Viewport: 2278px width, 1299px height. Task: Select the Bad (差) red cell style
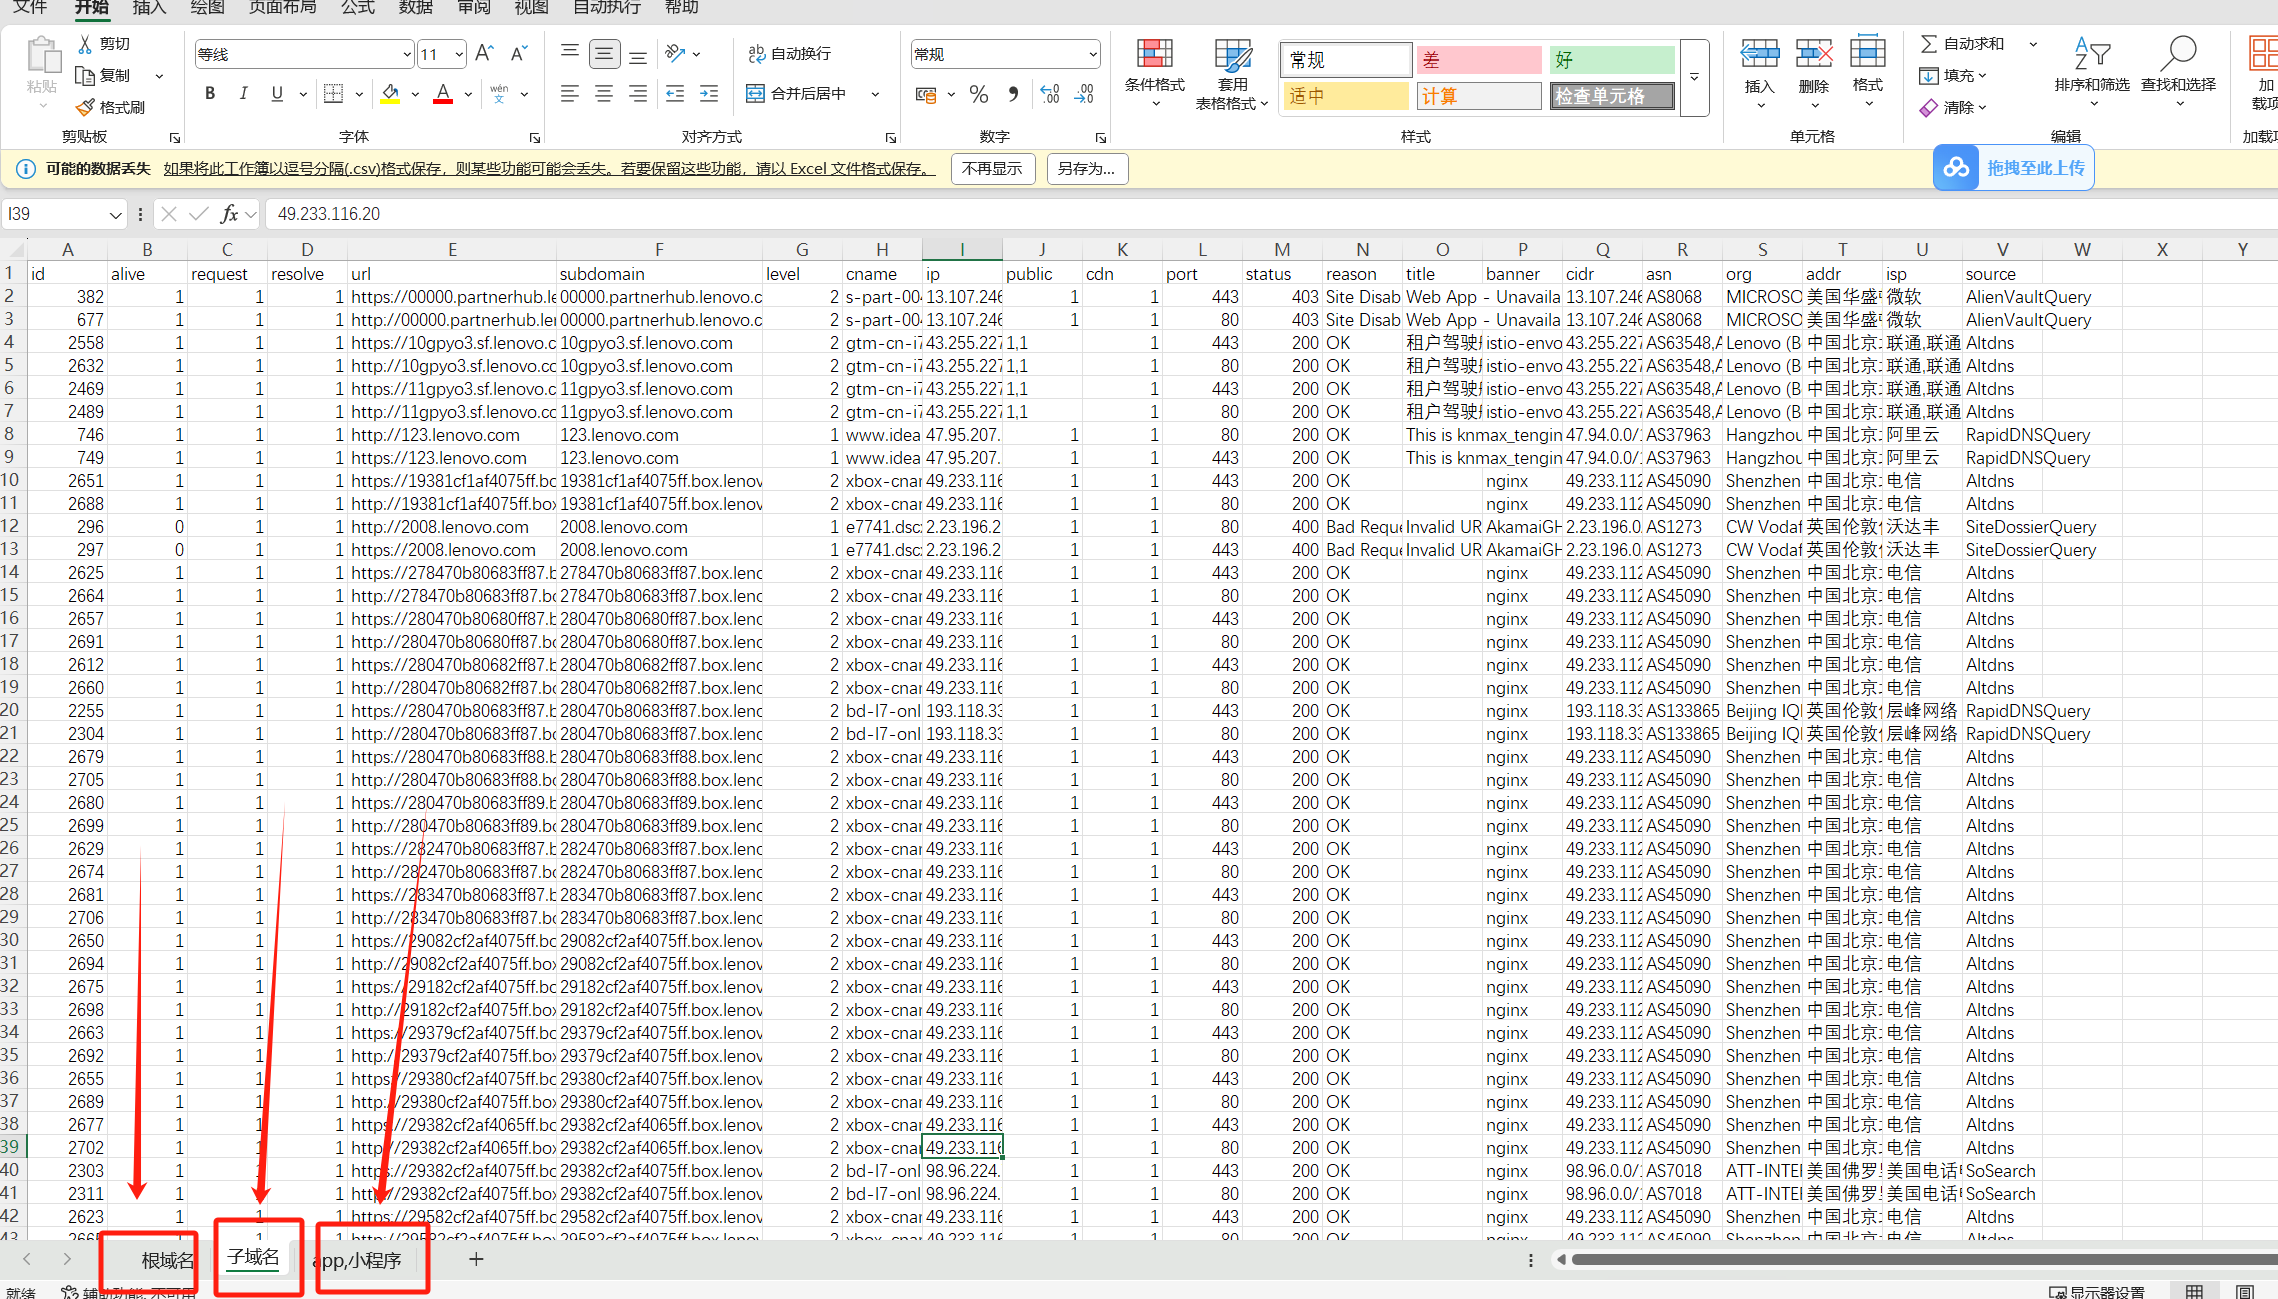pos(1478,60)
